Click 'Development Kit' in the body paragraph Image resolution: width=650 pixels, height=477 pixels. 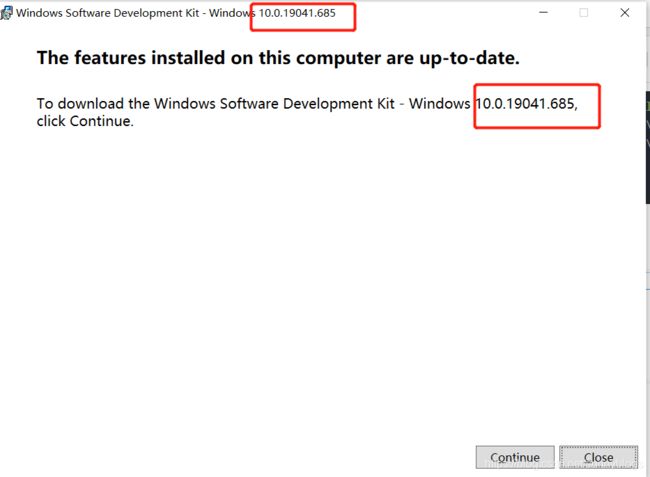point(339,104)
